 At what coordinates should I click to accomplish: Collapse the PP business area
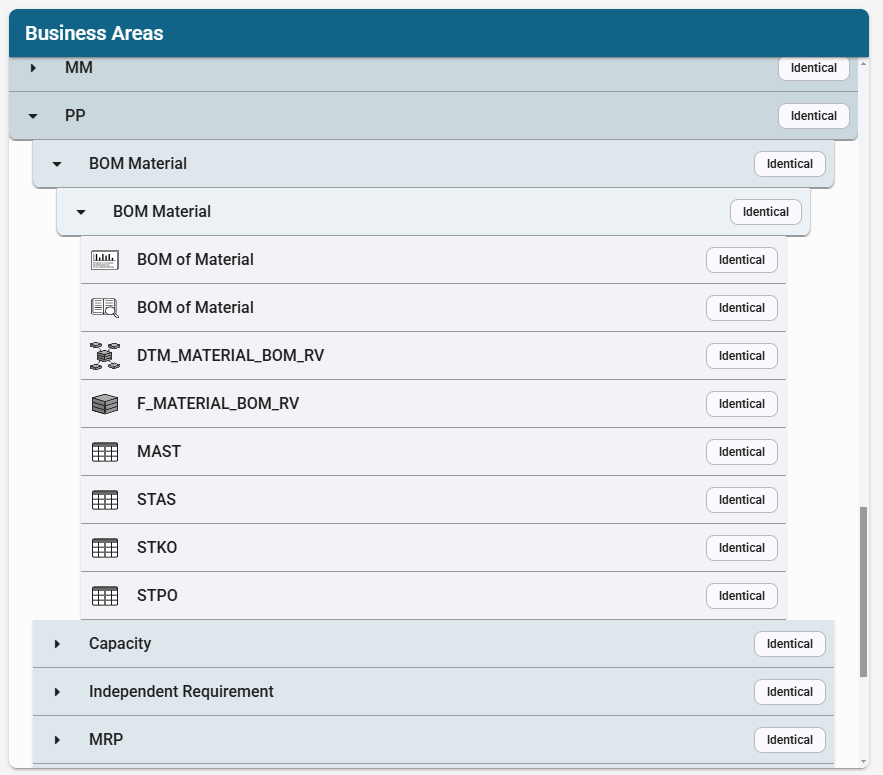pyautogui.click(x=33, y=116)
